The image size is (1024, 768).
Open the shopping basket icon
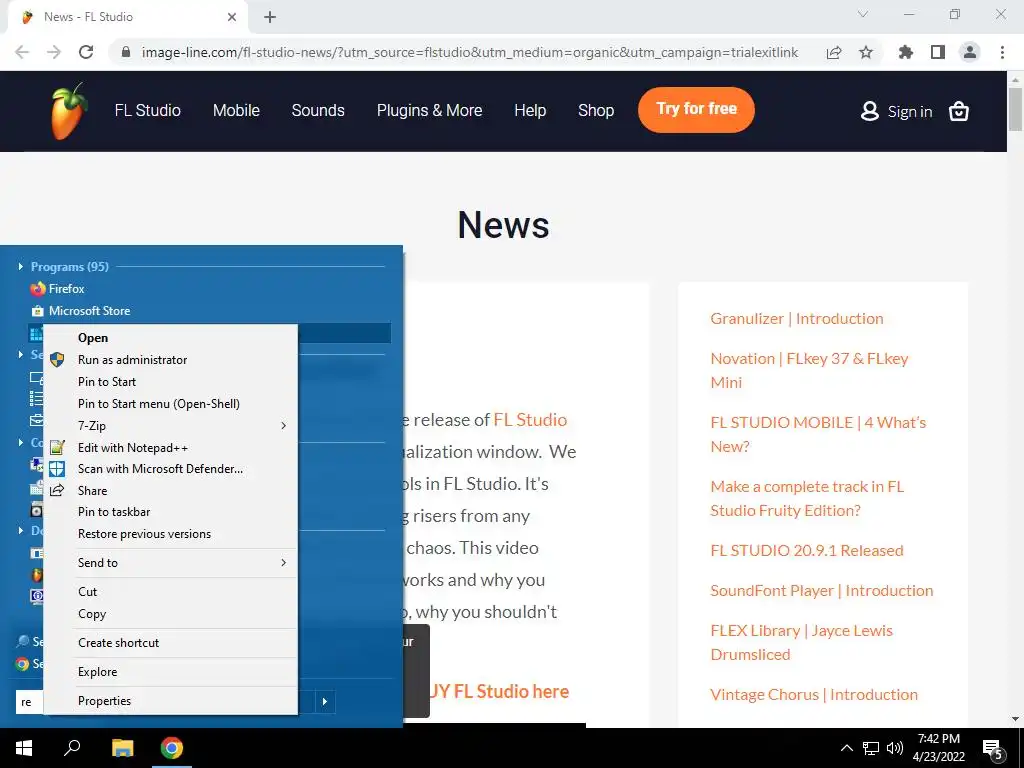(958, 112)
